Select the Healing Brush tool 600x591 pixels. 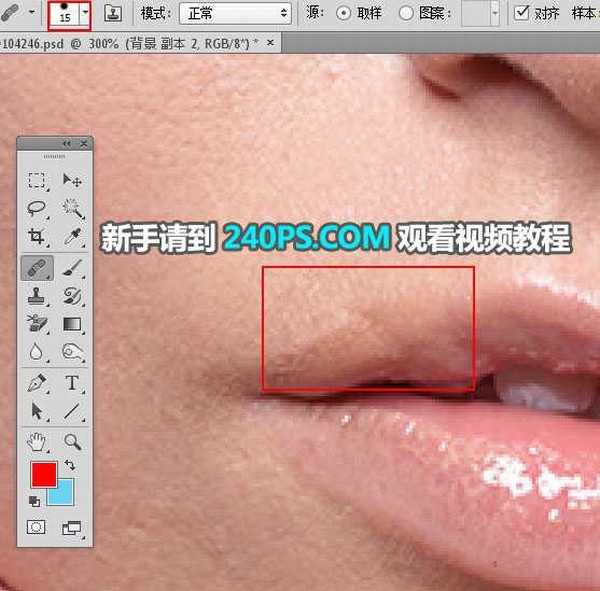point(37,268)
